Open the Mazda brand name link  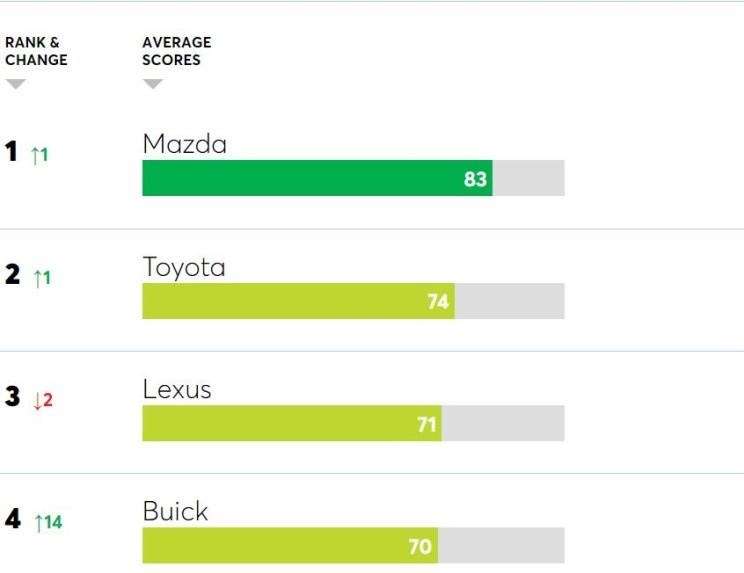185,144
